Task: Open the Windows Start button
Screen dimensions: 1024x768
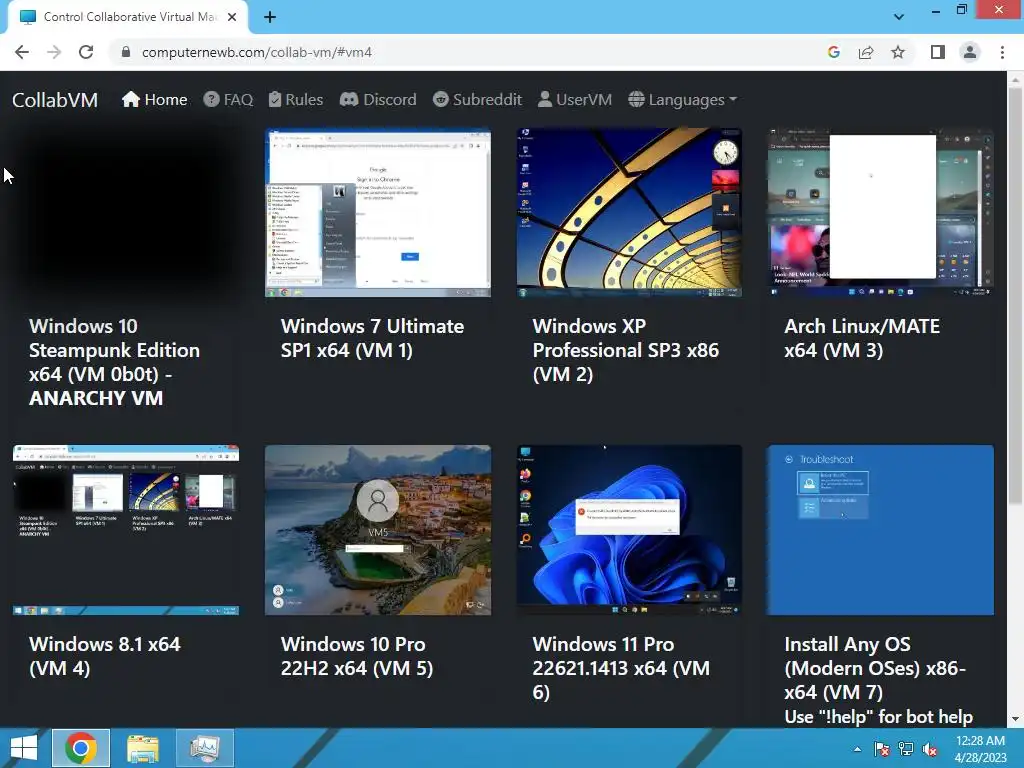Action: [24, 748]
